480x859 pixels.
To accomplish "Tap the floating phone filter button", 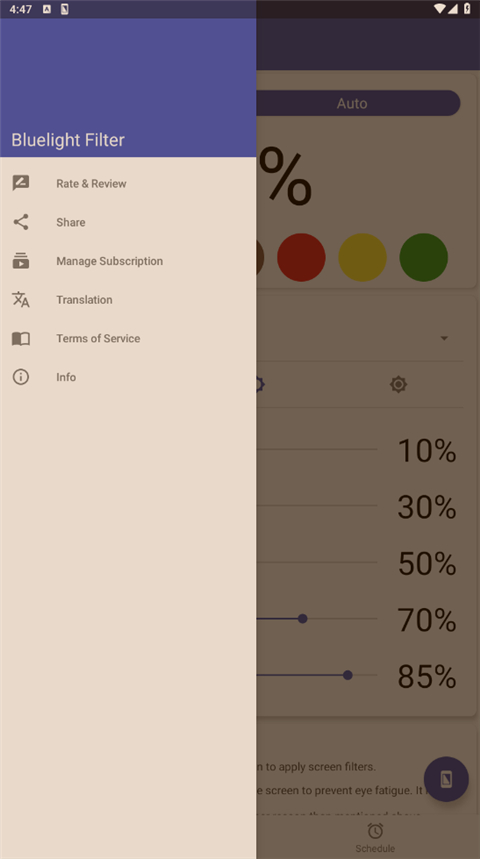I will coord(446,779).
